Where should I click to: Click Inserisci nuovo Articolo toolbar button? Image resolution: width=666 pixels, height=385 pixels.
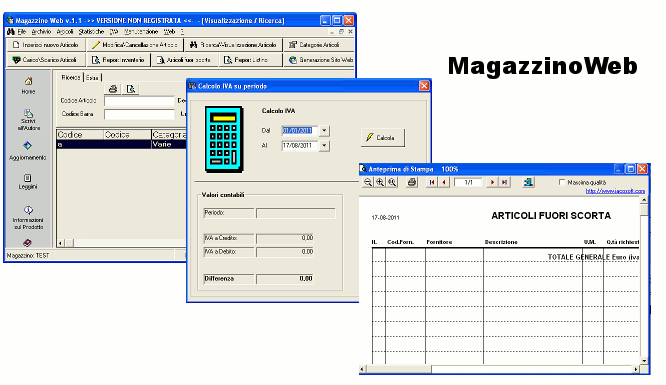click(x=46, y=45)
